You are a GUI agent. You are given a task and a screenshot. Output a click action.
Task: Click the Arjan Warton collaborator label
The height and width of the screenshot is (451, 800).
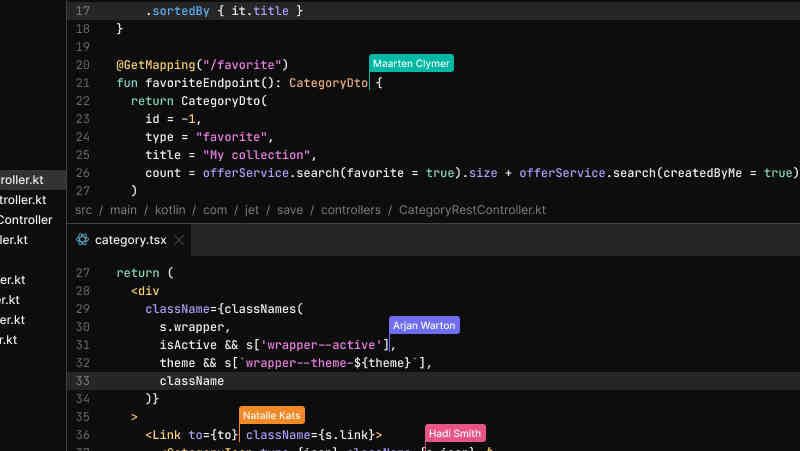[x=424, y=325]
